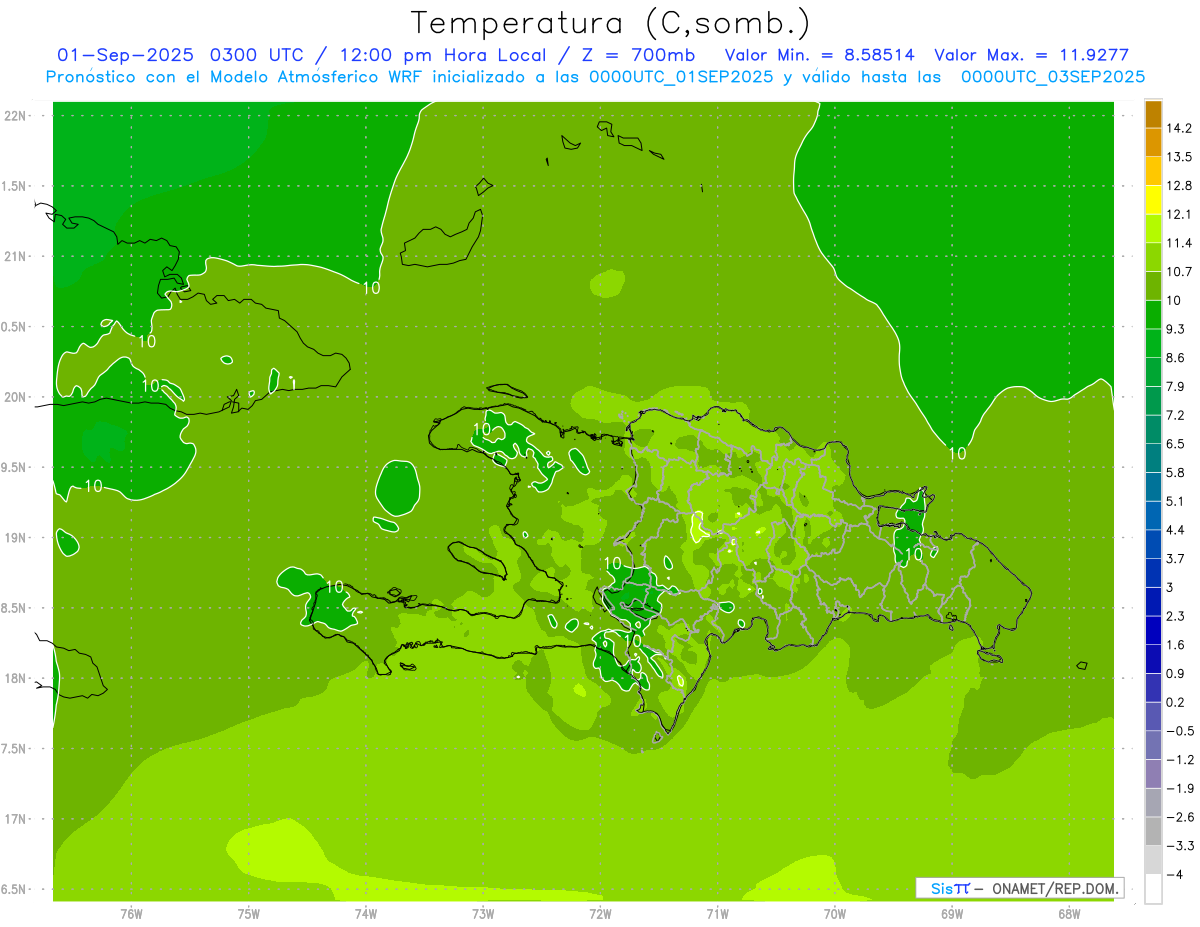Click the yellow swatch between 12.1 and 12.8
This screenshot has height=927, width=1200.
pos(1153,200)
